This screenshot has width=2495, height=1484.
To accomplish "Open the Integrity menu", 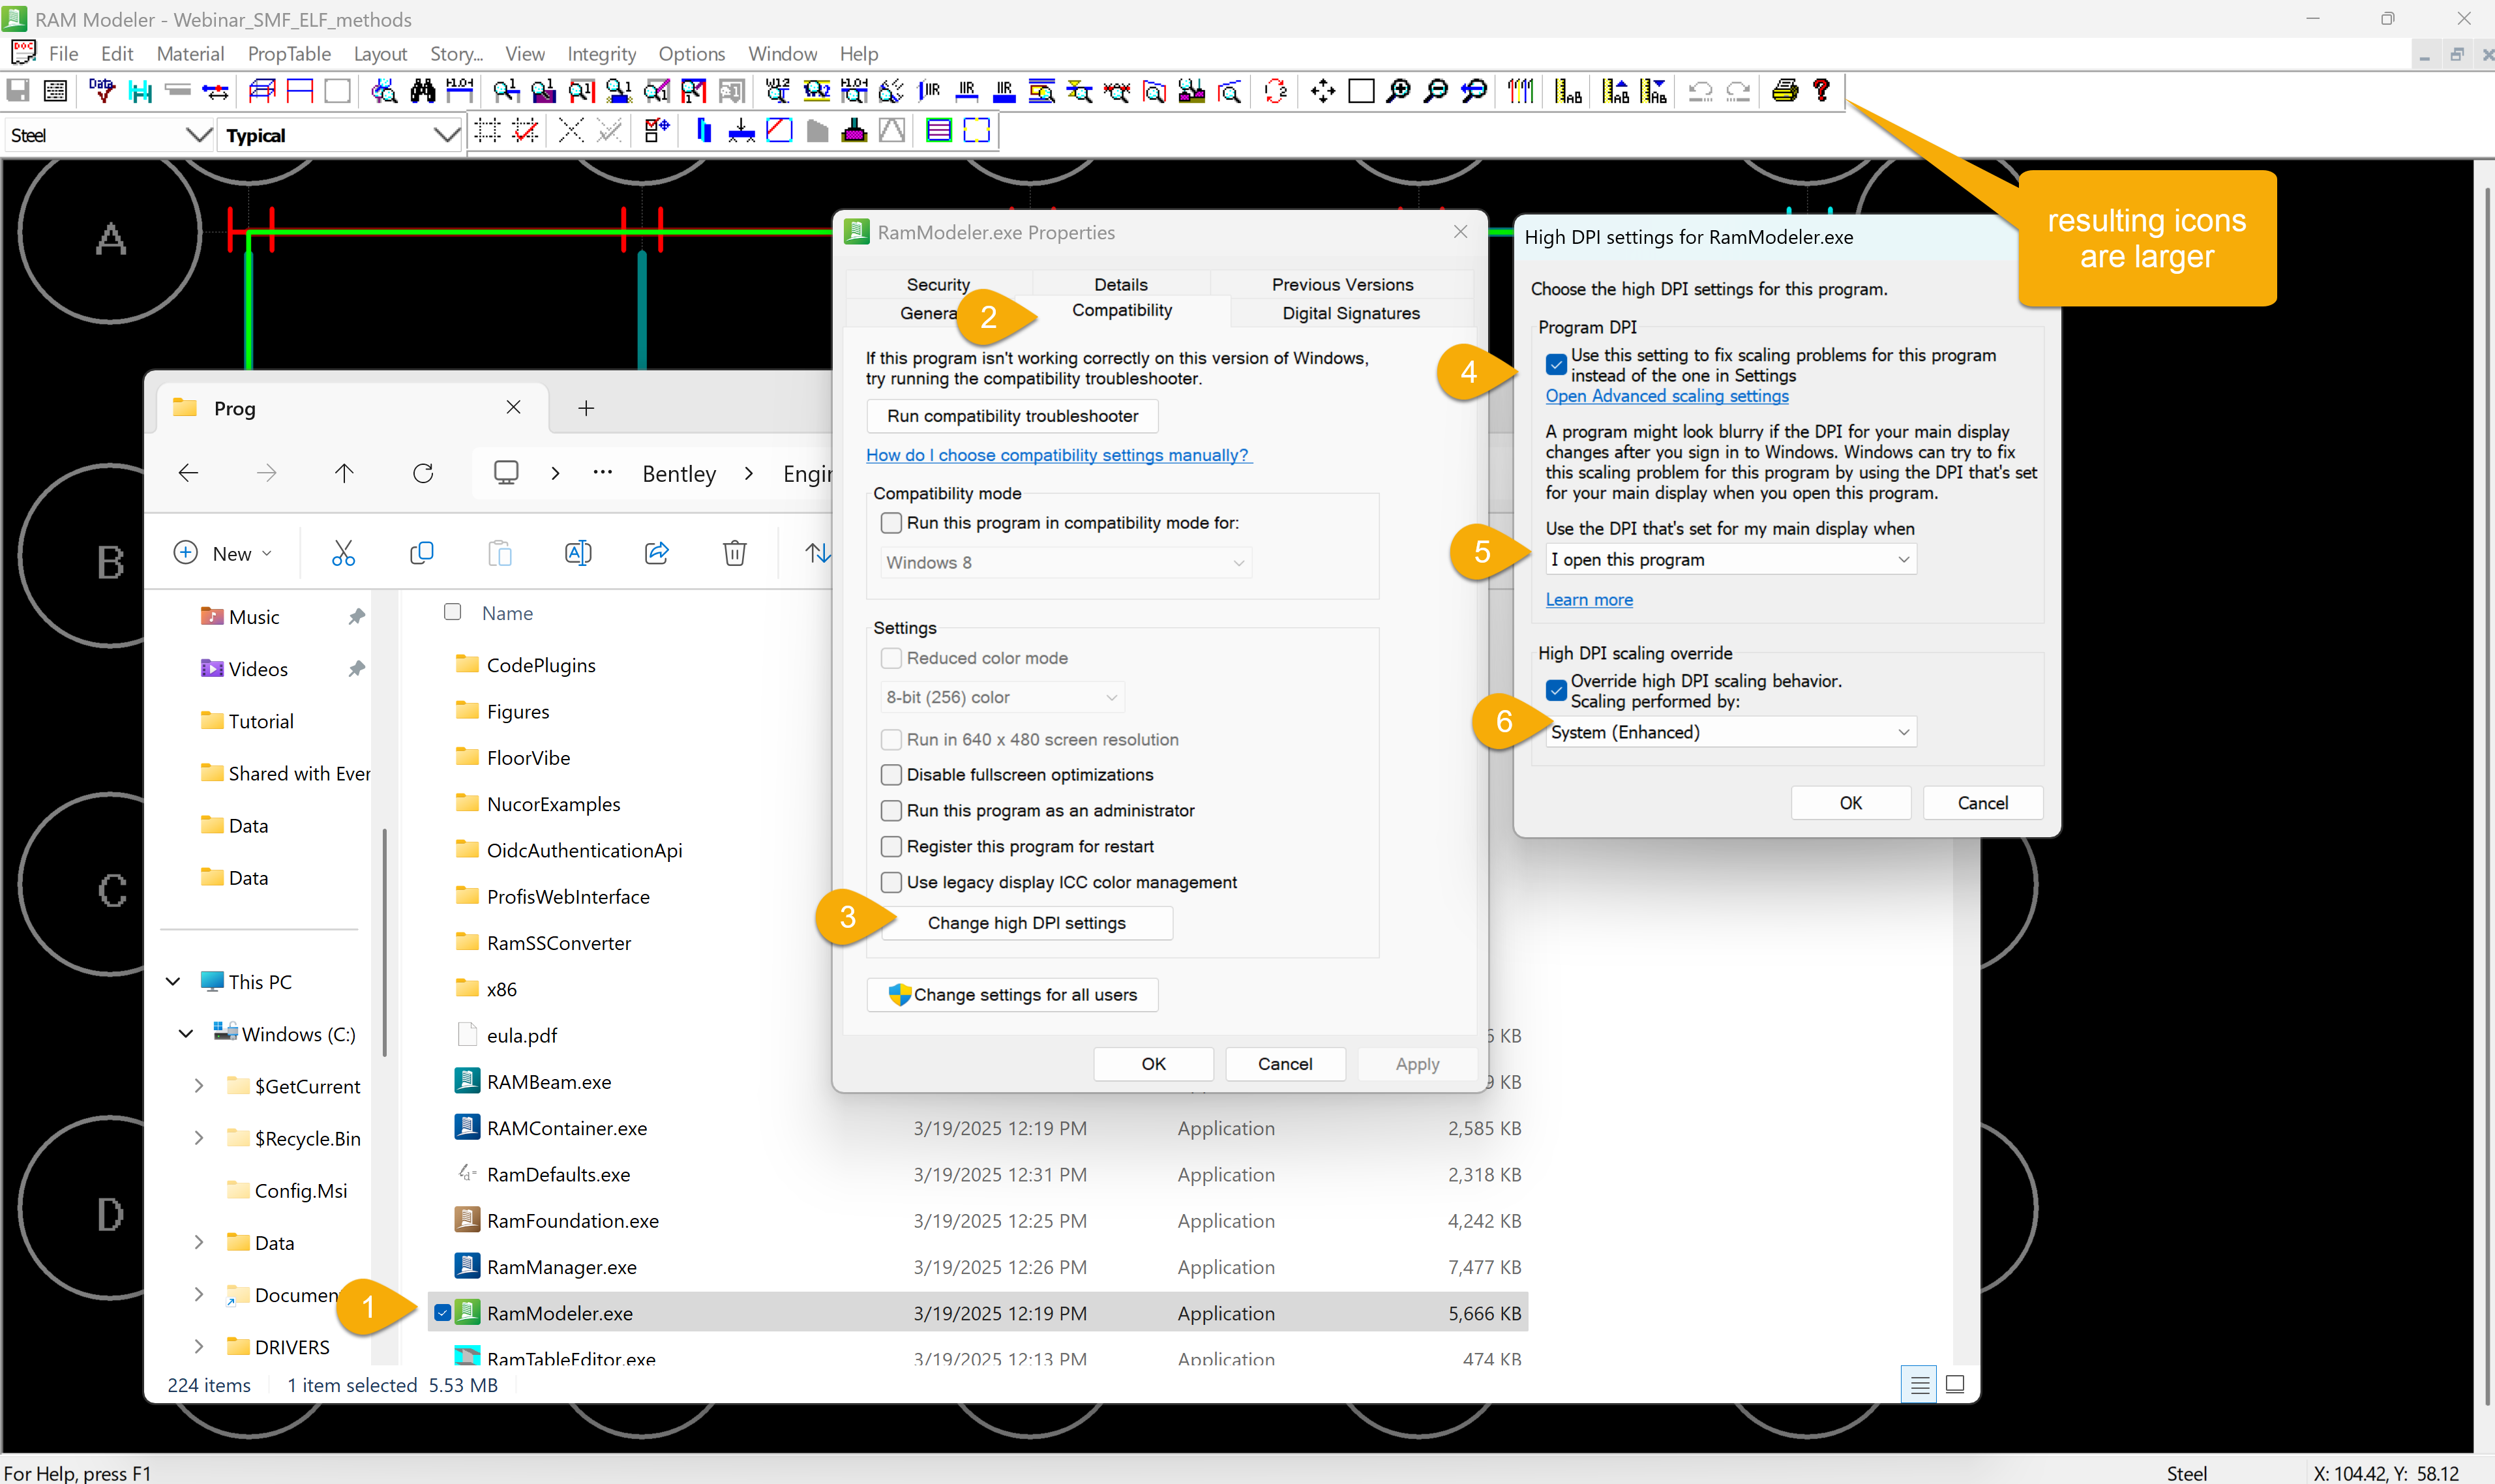I will point(601,54).
